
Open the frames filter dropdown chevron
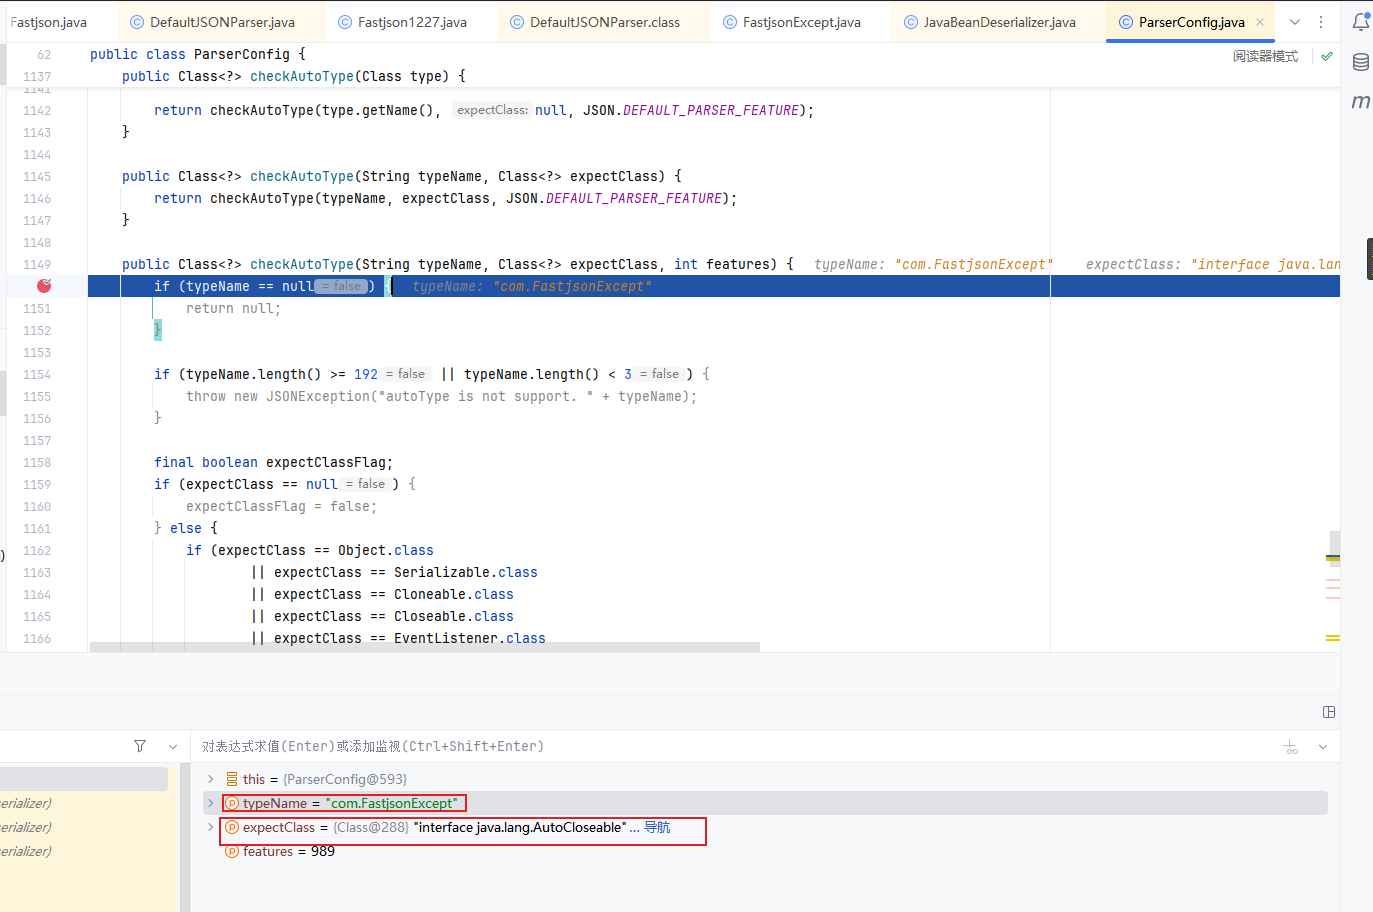(x=173, y=746)
